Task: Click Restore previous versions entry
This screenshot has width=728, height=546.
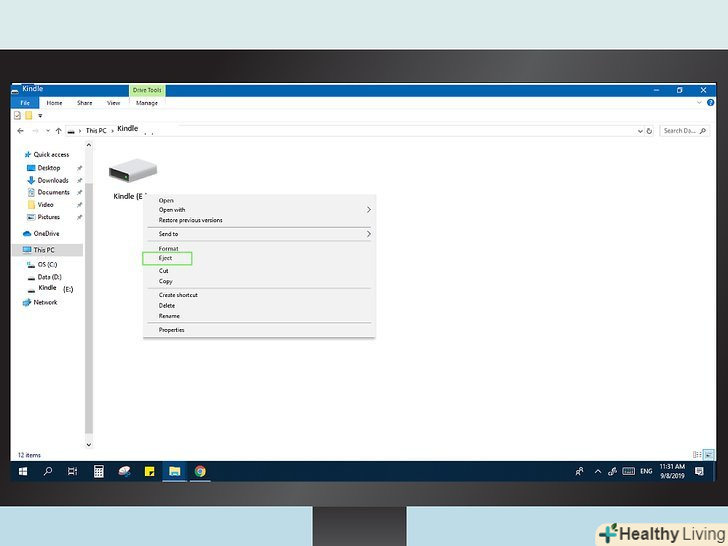Action: coord(190,220)
